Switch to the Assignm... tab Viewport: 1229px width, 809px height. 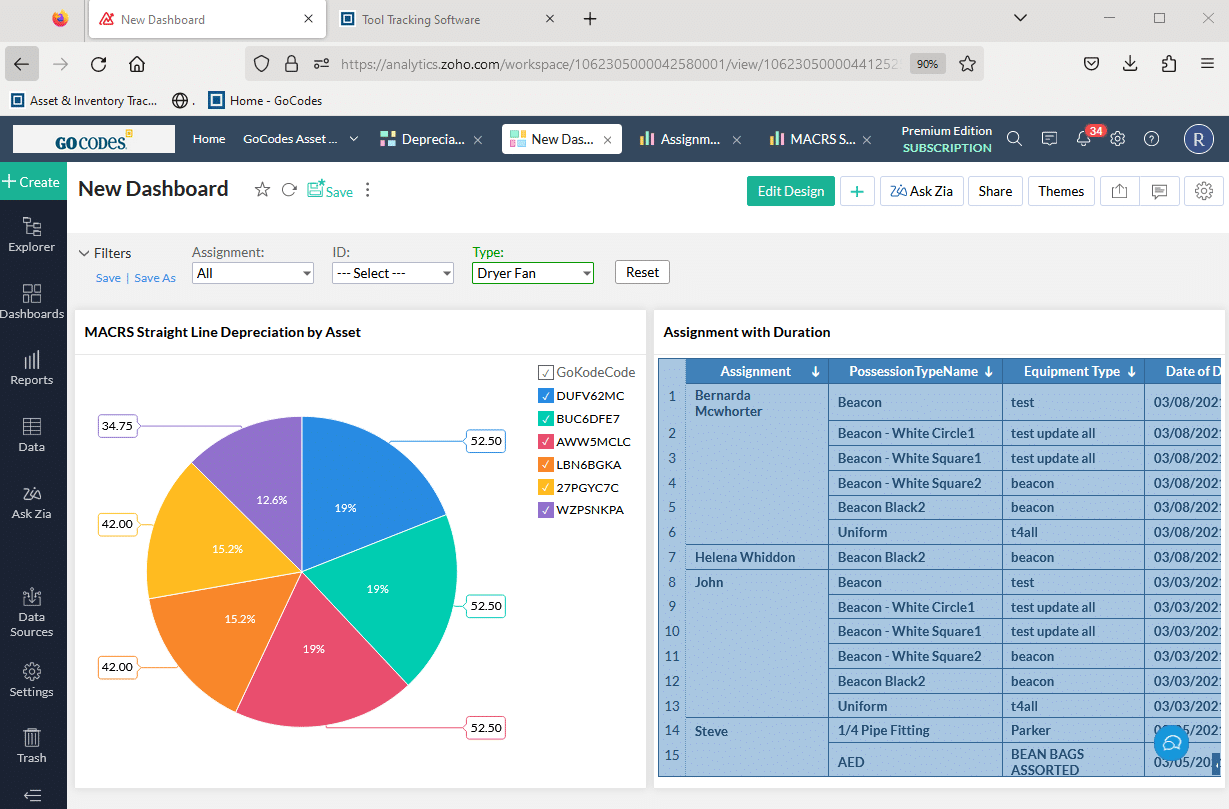point(689,139)
